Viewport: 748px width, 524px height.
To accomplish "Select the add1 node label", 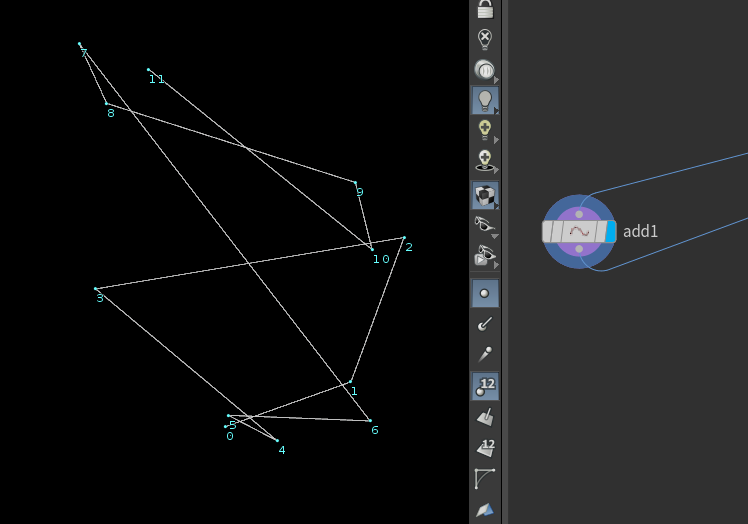I will (x=640, y=231).
